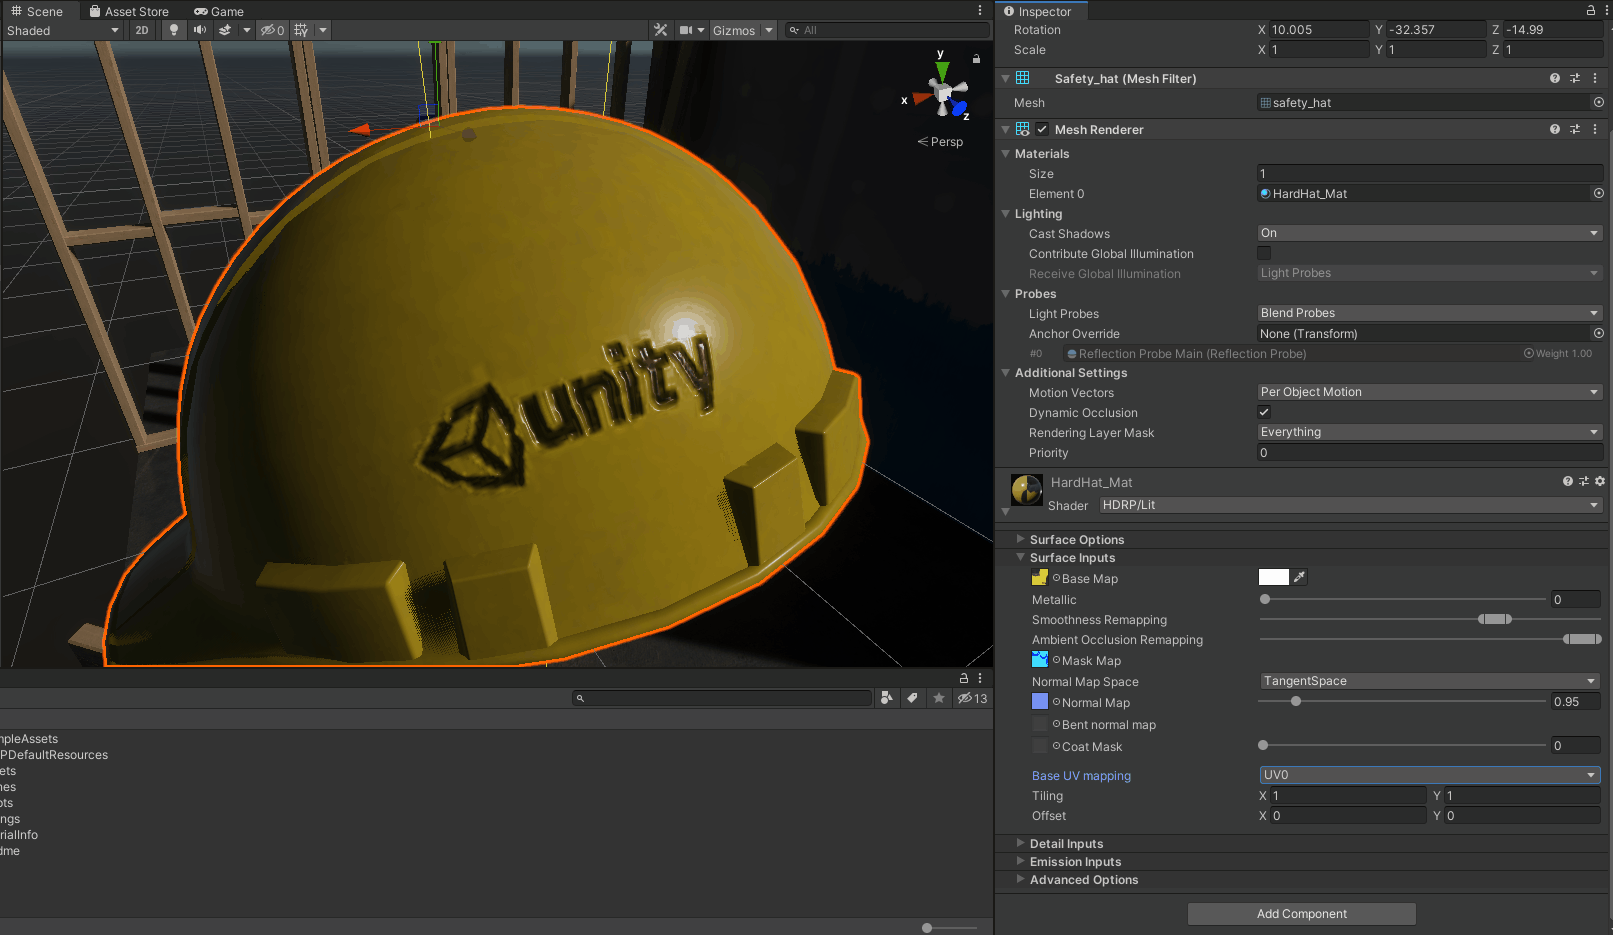
Task: Open HardHat_Mat material preset icon
Action: pyautogui.click(x=1584, y=481)
